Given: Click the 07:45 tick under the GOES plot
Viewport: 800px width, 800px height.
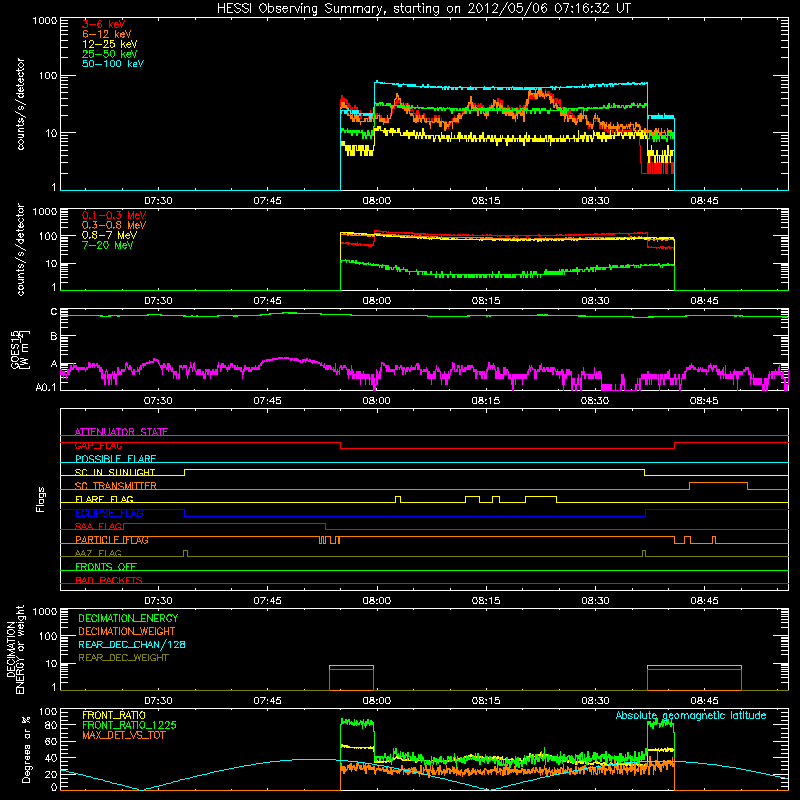Looking at the screenshot, I should click(267, 401).
